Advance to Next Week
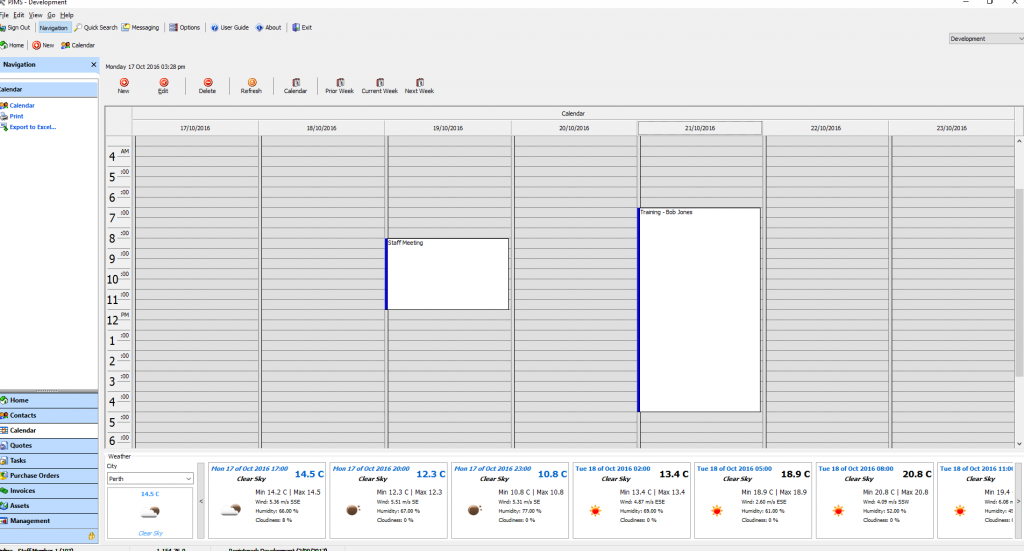Screen dimensions: 1024x551 pos(419,83)
